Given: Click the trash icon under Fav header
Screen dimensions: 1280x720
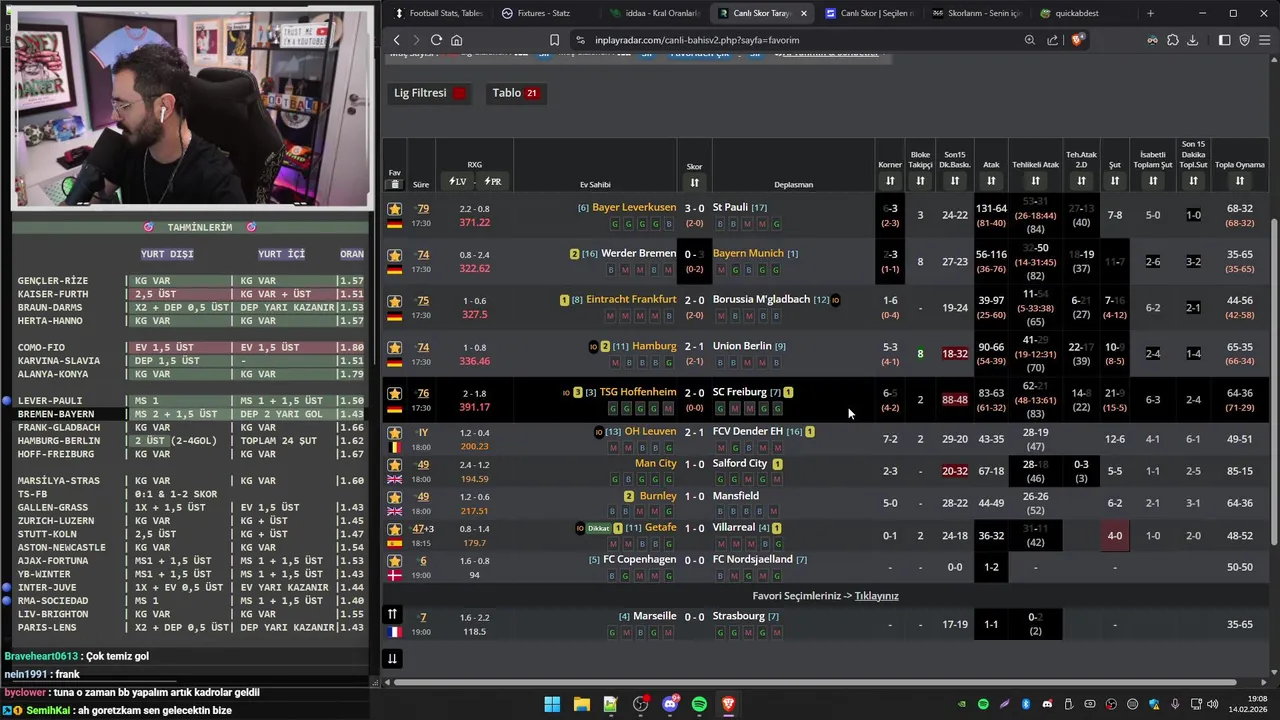Looking at the screenshot, I should pos(395,184).
